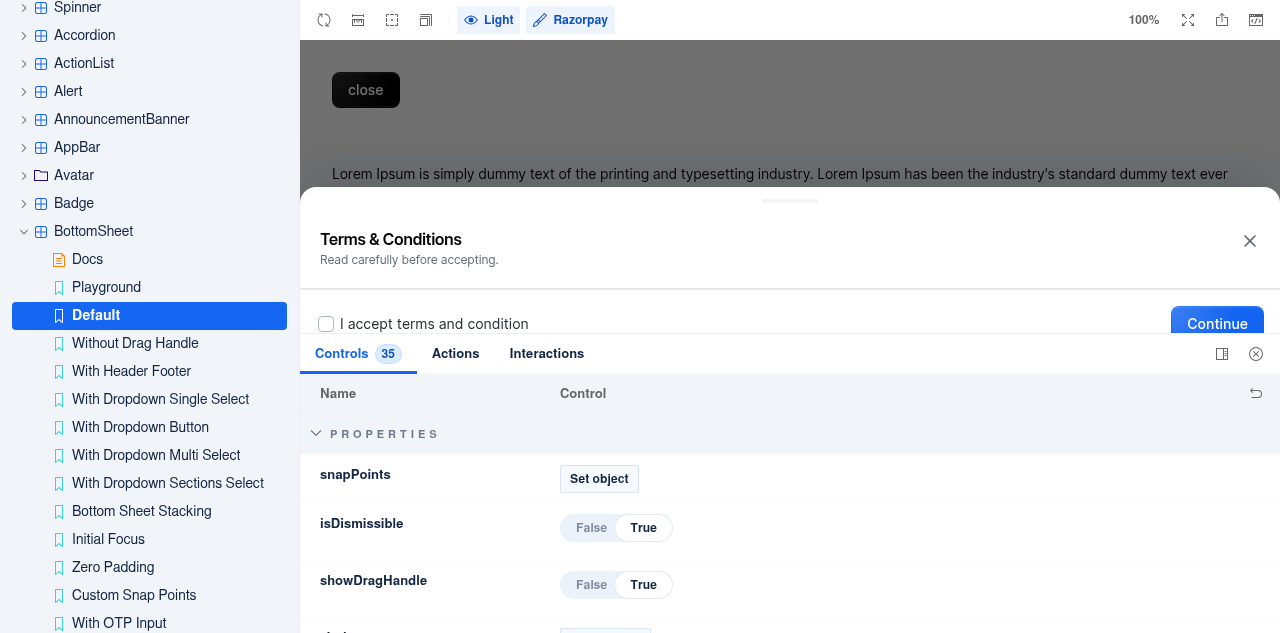The height and width of the screenshot is (633, 1280).
Task: Expand the Alert tree chevron
Action: click(x=24, y=91)
